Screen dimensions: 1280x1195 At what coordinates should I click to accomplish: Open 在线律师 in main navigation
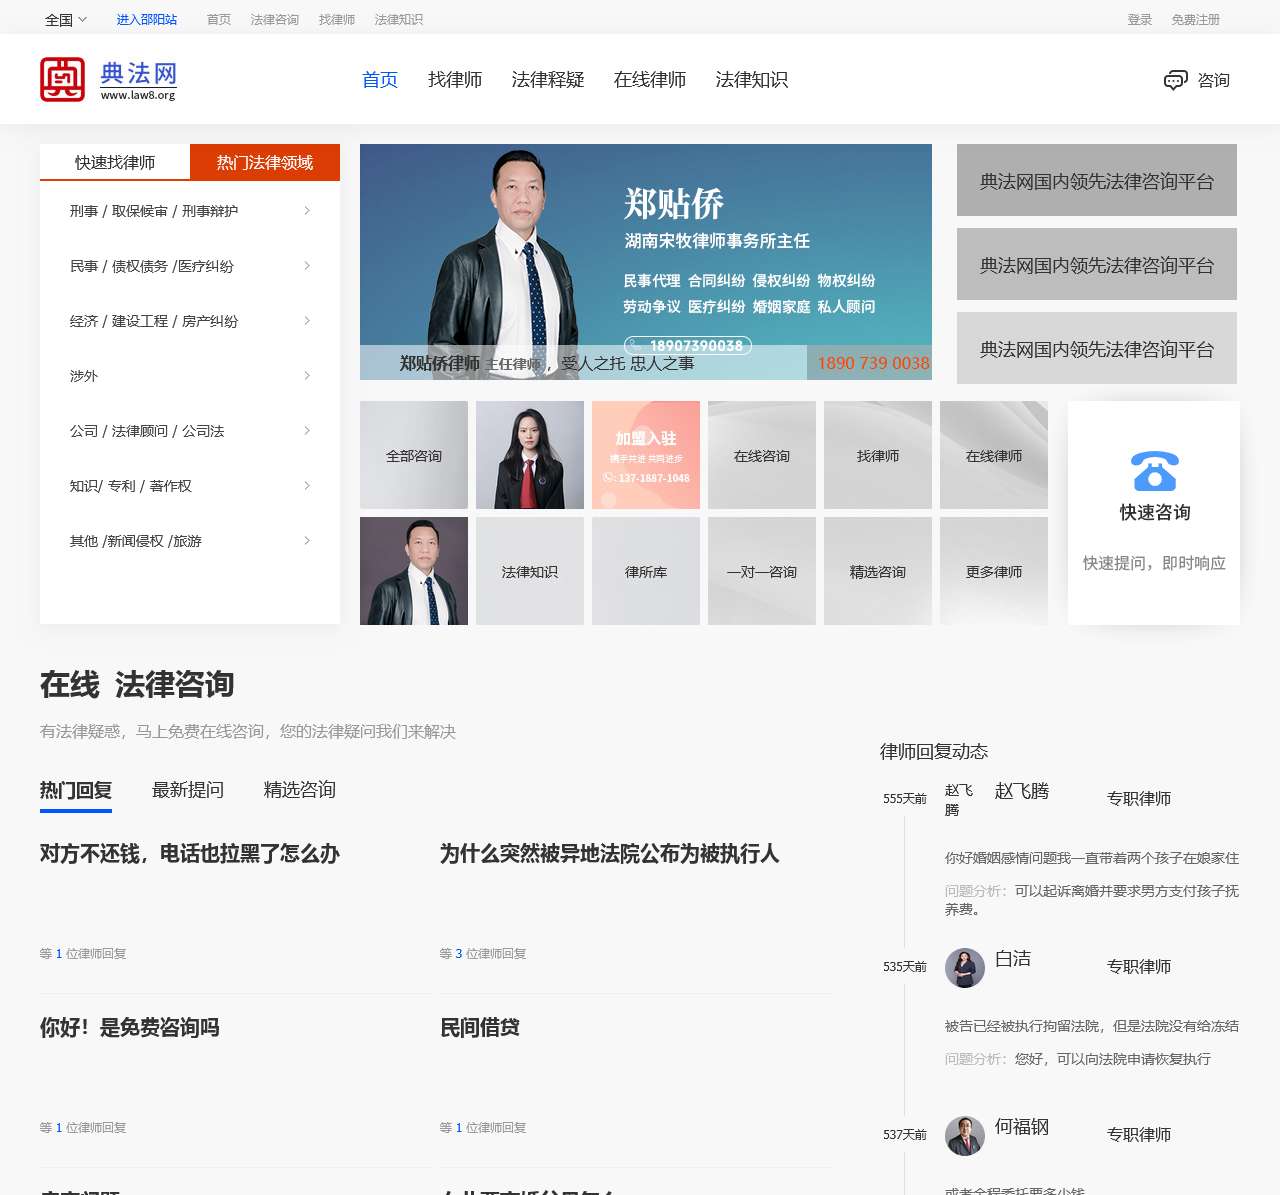pyautogui.click(x=650, y=80)
